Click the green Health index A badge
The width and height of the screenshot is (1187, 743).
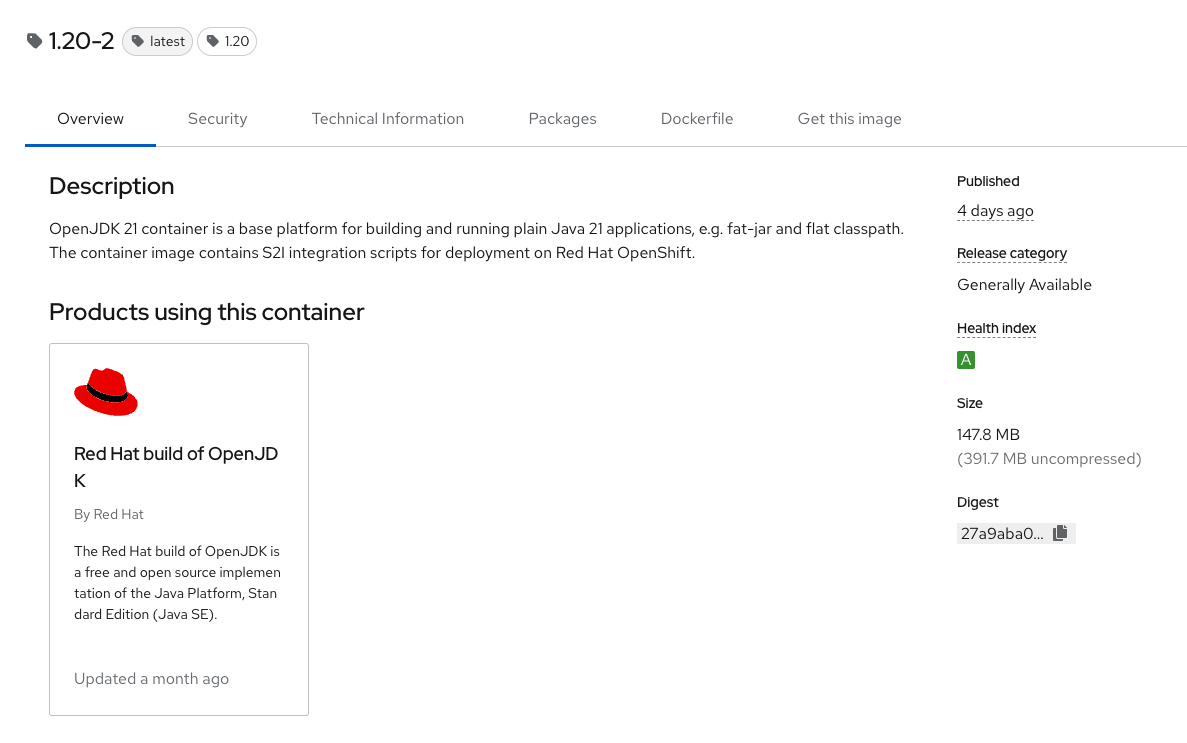click(x=966, y=360)
